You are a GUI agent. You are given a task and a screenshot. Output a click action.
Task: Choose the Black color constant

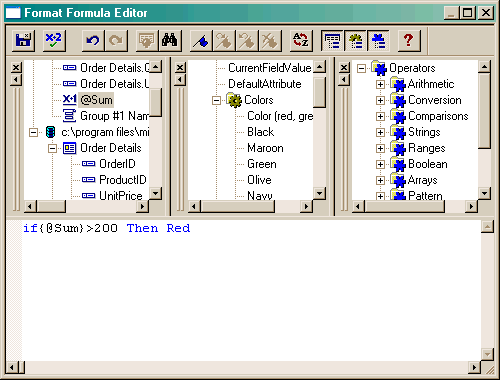point(261,132)
